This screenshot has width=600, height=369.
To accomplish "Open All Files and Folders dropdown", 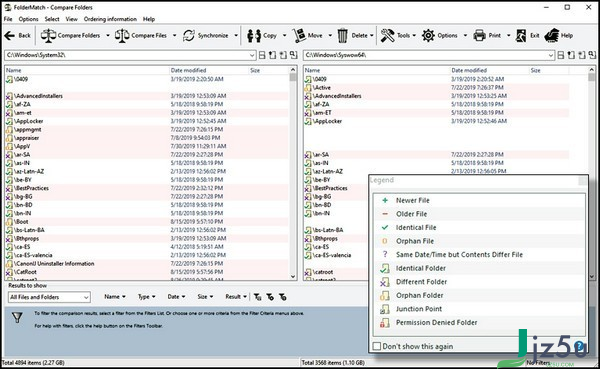I will click(x=49, y=297).
